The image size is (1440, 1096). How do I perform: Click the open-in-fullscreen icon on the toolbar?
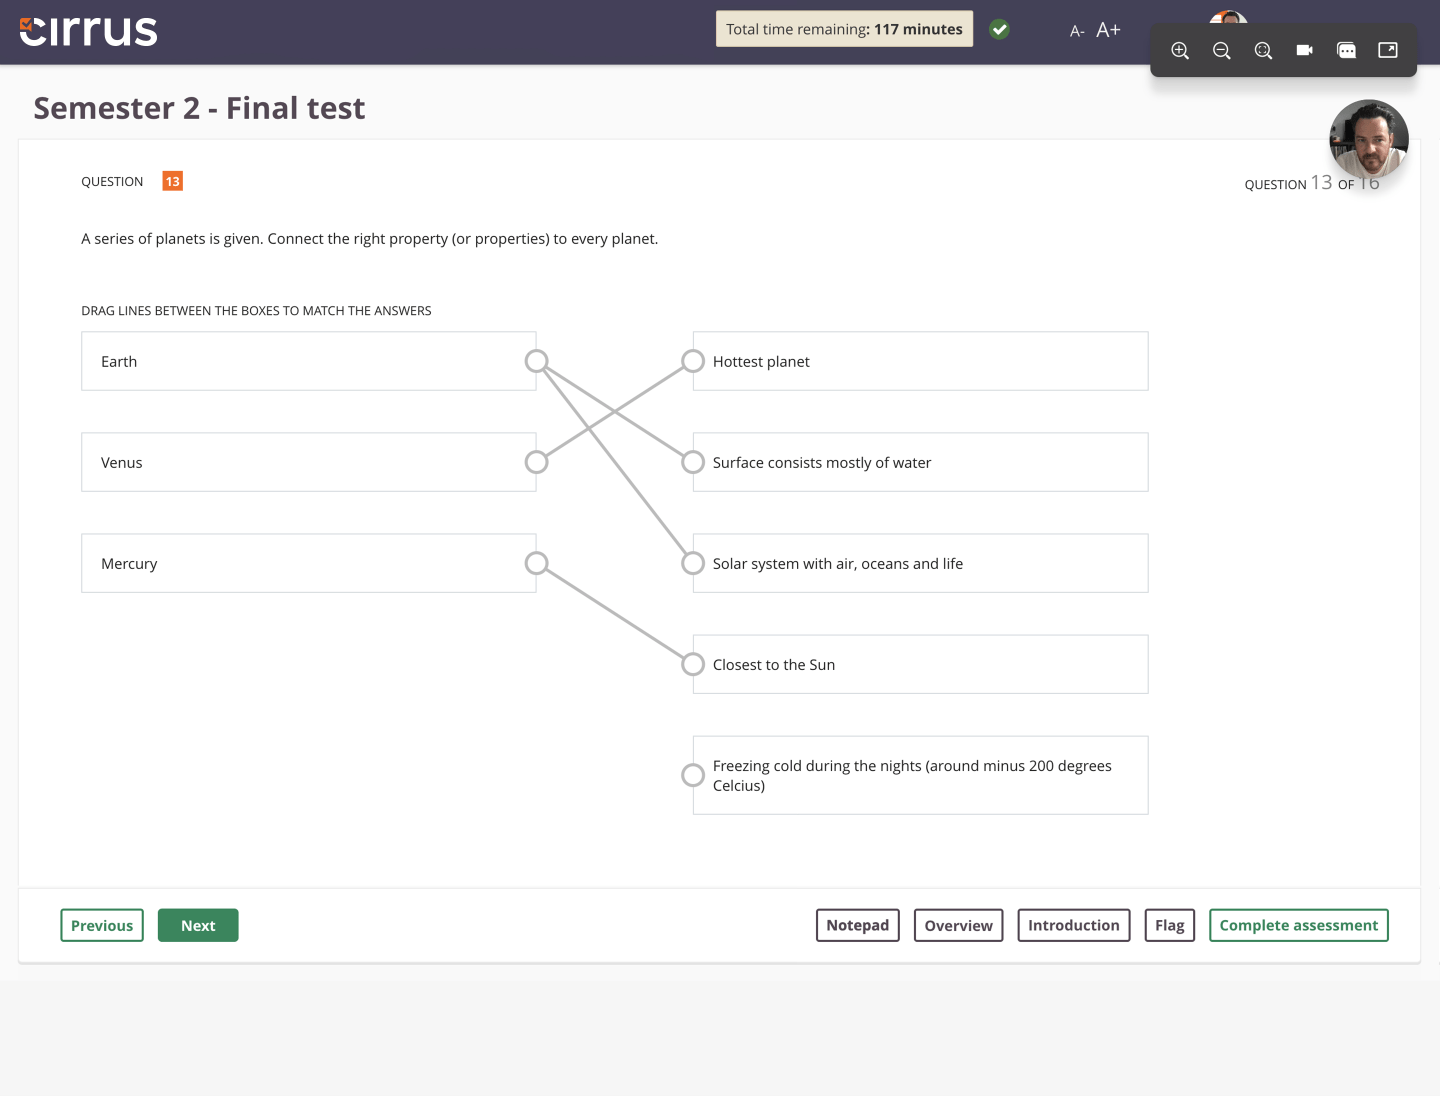(x=1388, y=49)
